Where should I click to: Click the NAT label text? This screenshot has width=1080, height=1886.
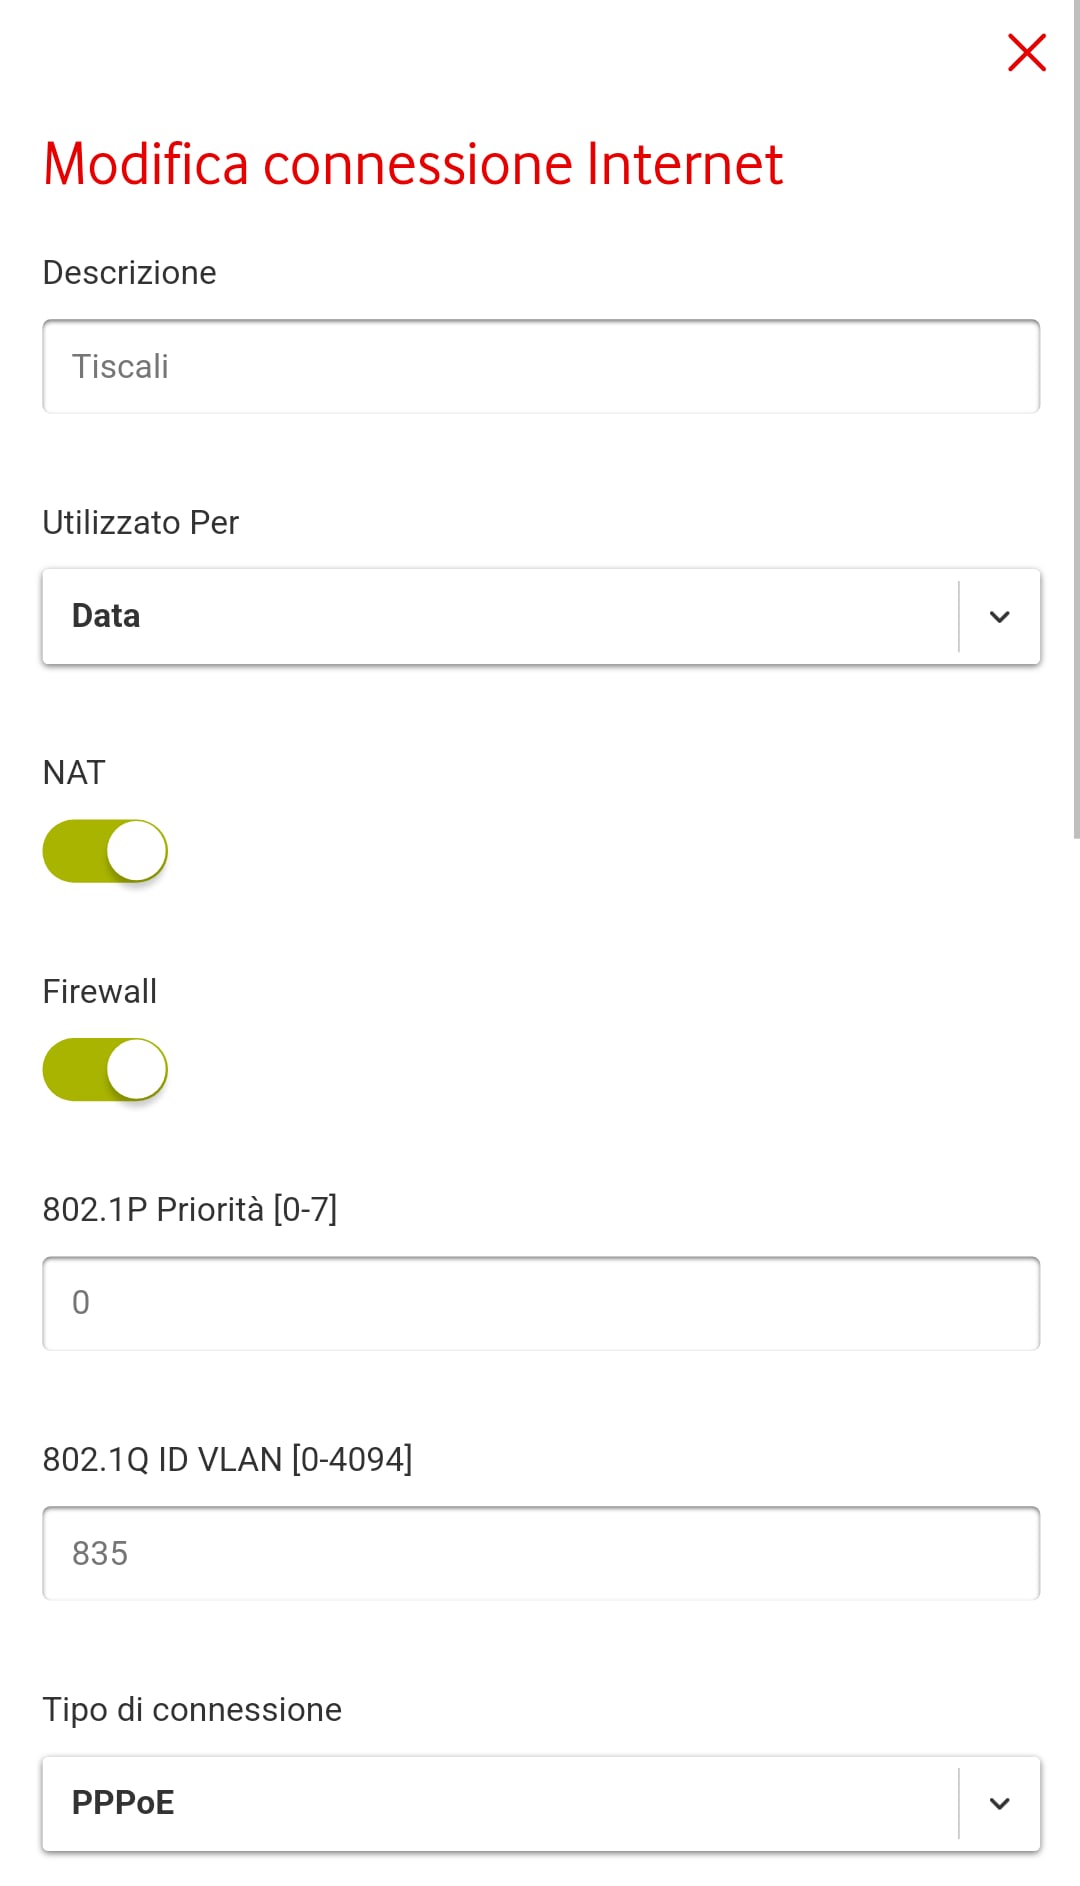74,773
